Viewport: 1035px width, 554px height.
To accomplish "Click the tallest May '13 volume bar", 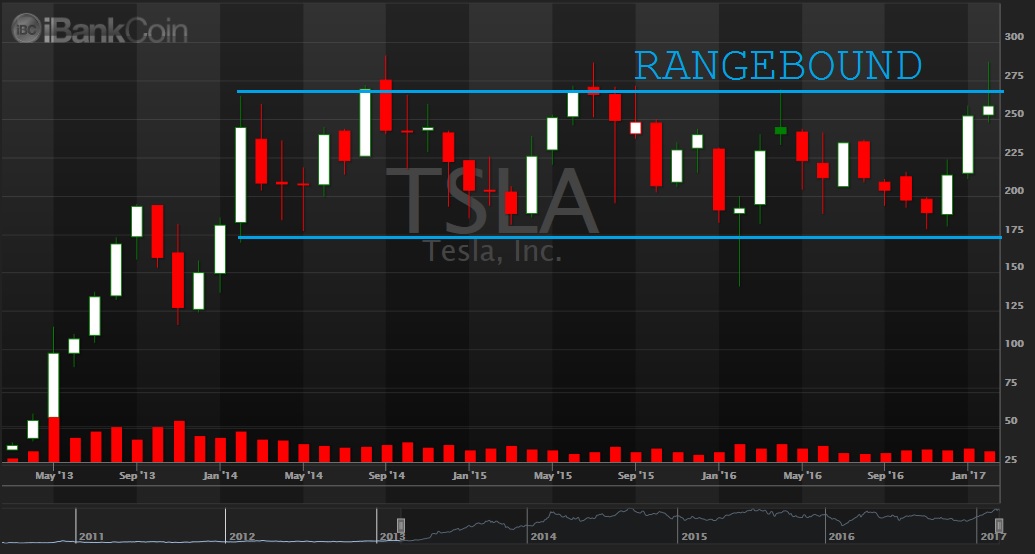I will coord(53,440).
